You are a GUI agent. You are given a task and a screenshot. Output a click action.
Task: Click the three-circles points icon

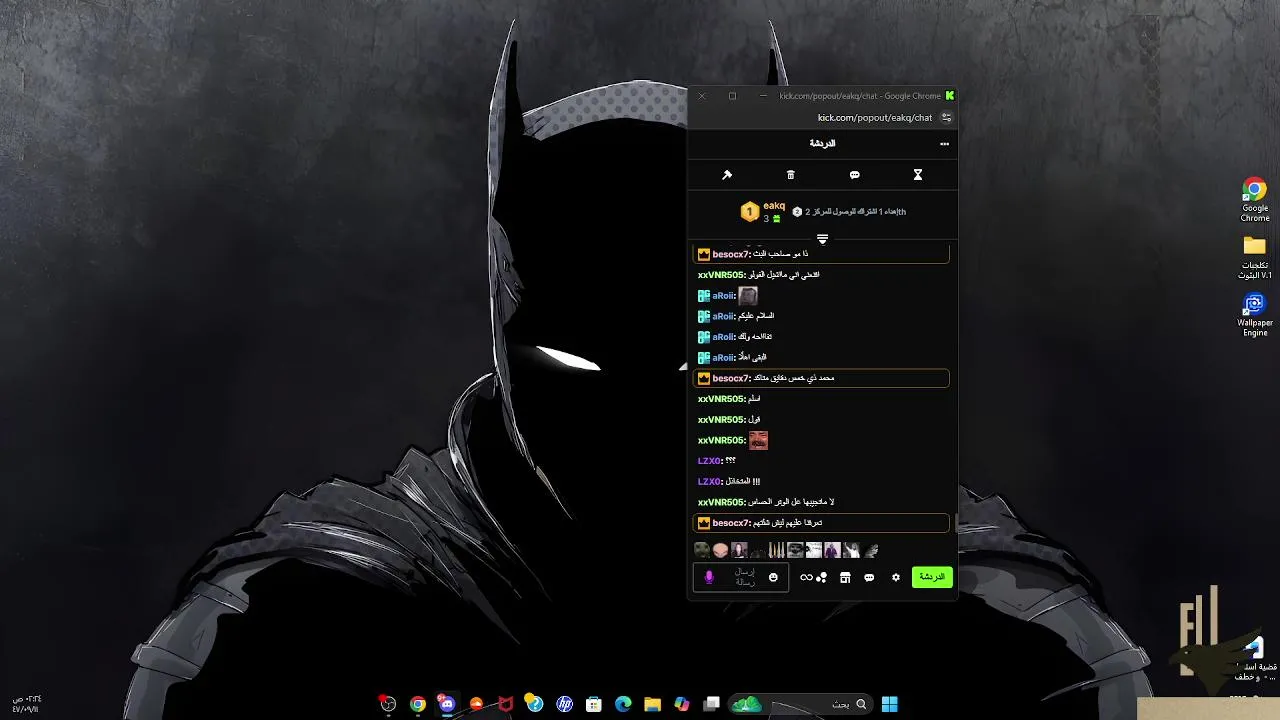click(x=822, y=577)
